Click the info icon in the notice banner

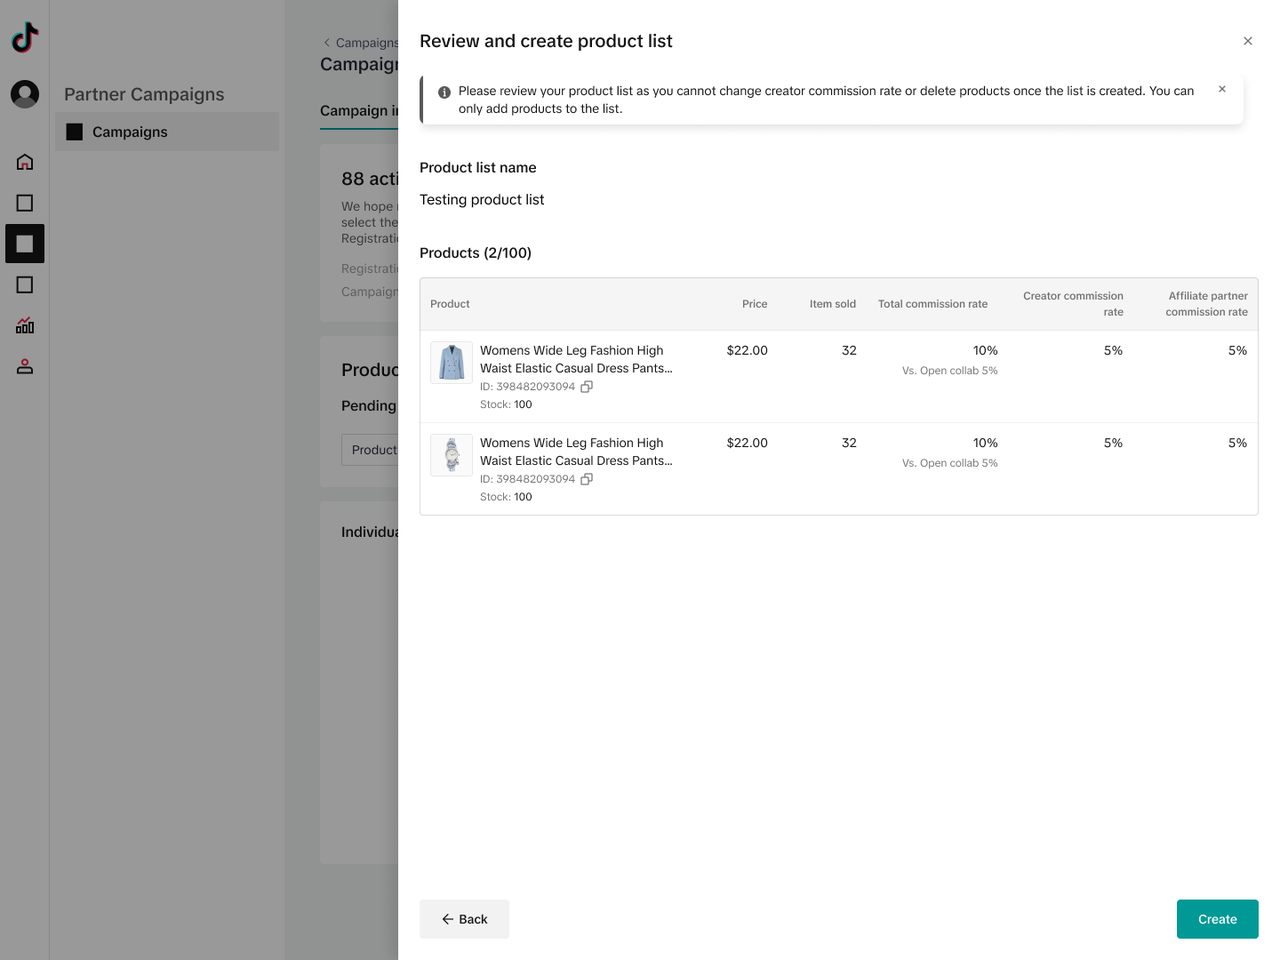click(x=444, y=92)
